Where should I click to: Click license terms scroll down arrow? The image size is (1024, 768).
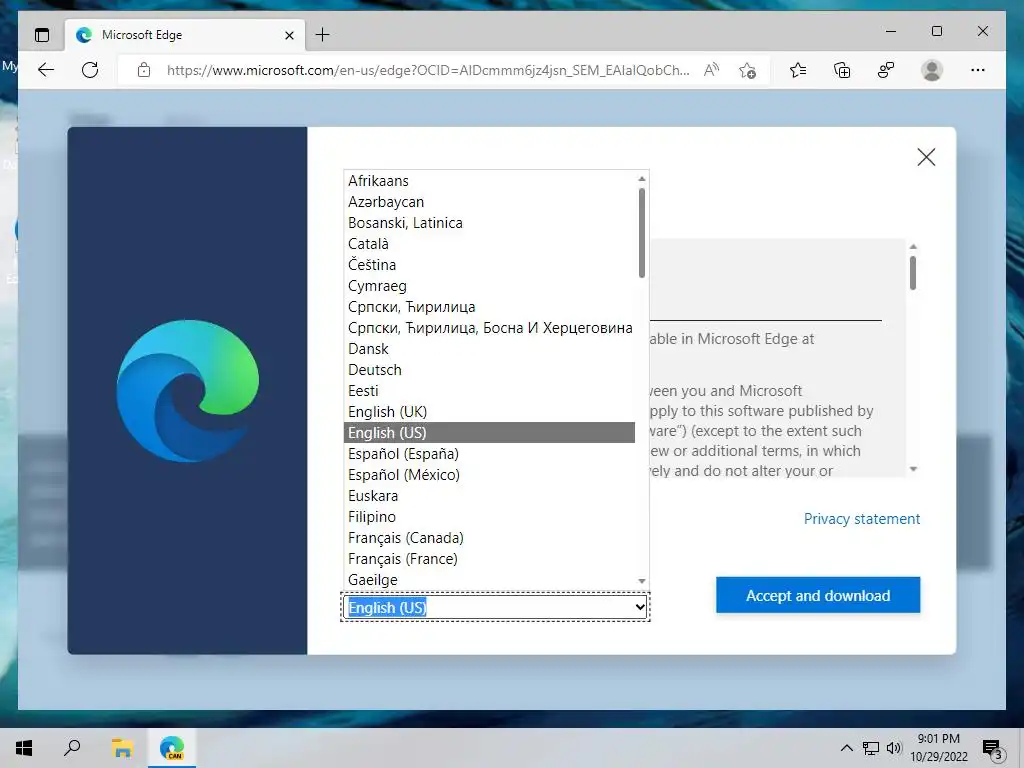point(913,469)
